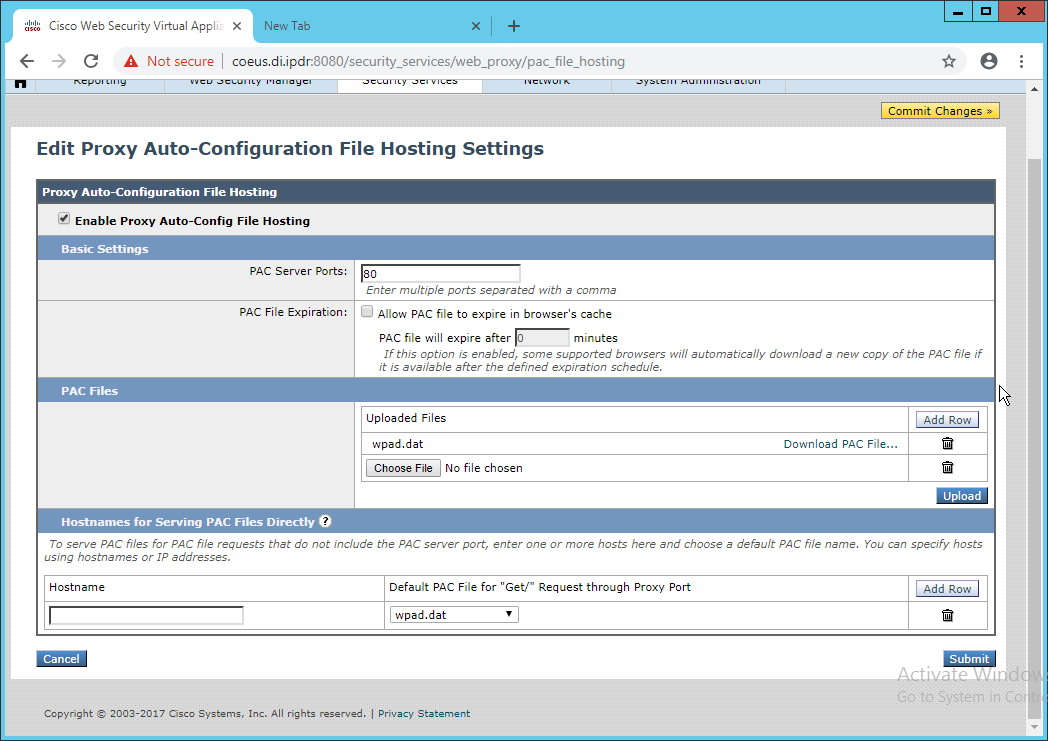The height and width of the screenshot is (741, 1048).
Task: Click the Hostname text field
Action: point(146,615)
